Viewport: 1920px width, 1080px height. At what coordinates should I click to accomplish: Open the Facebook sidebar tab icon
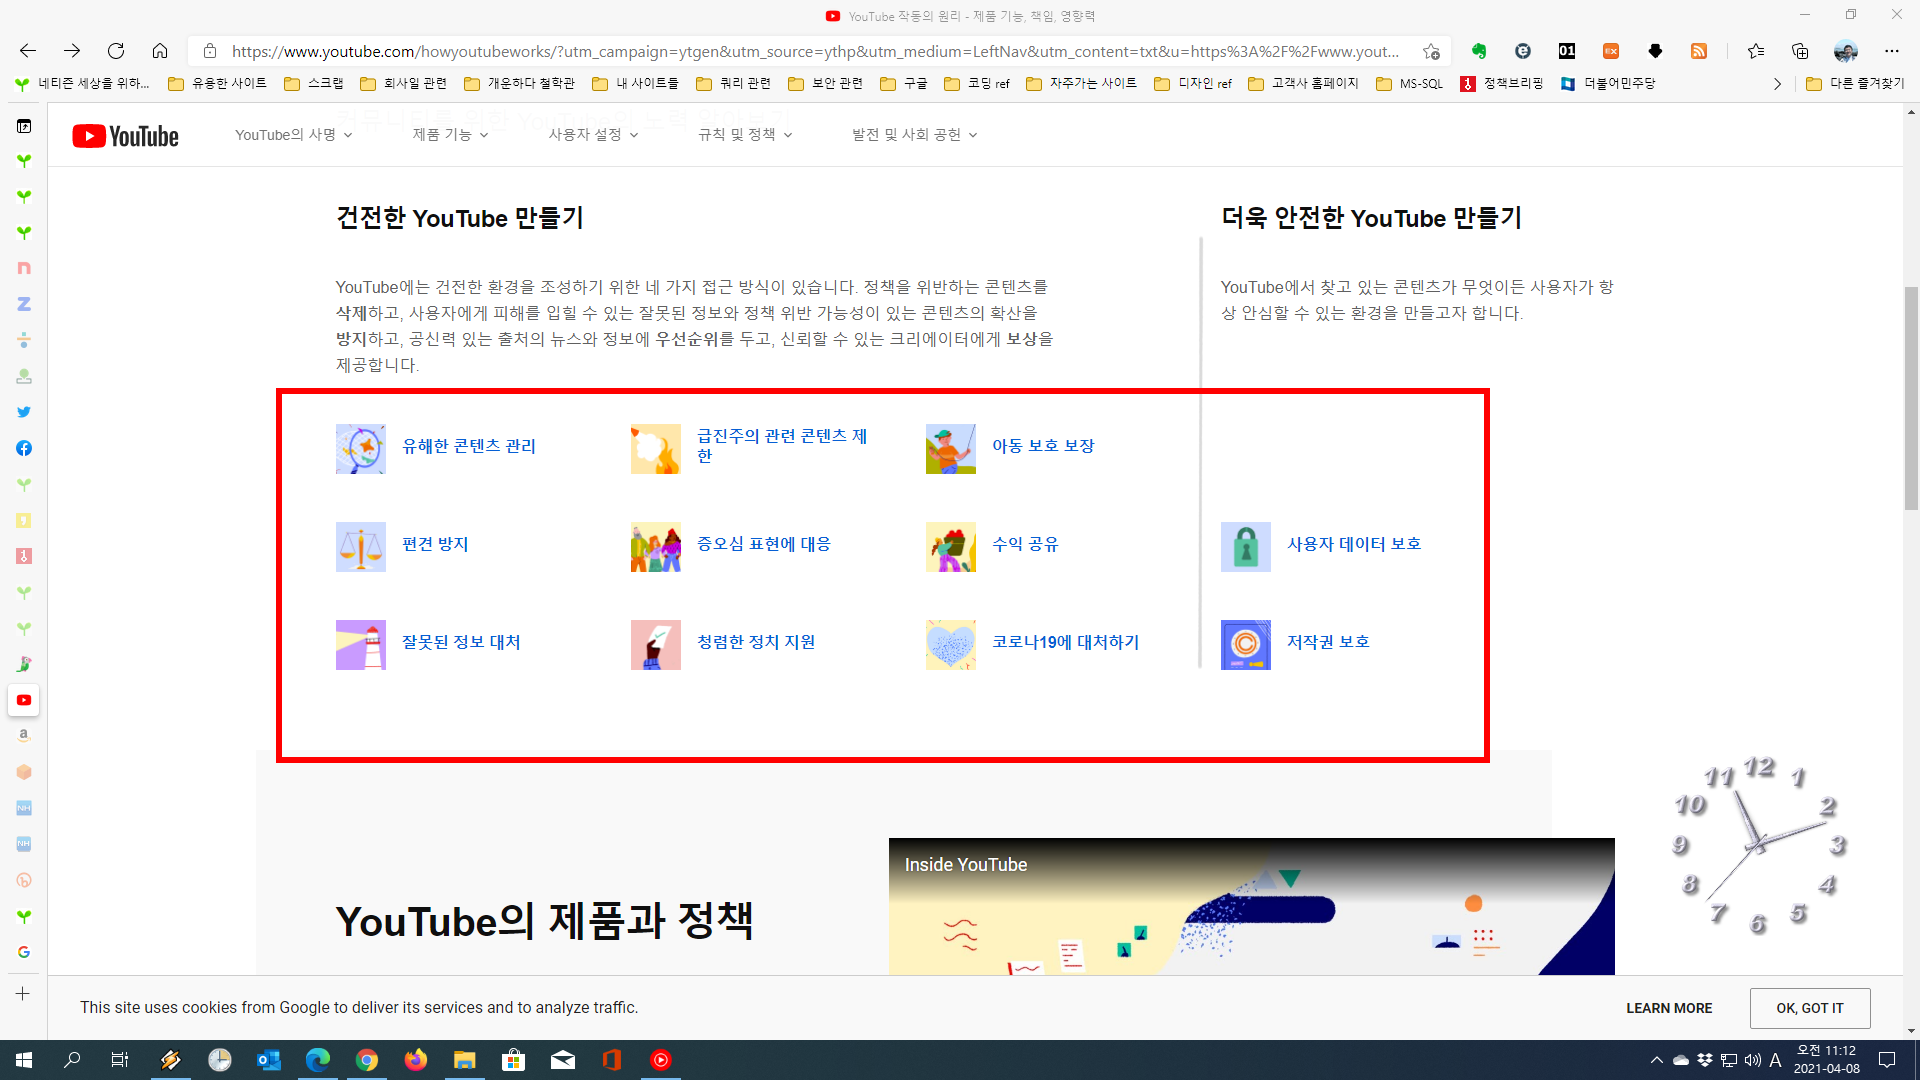(24, 448)
